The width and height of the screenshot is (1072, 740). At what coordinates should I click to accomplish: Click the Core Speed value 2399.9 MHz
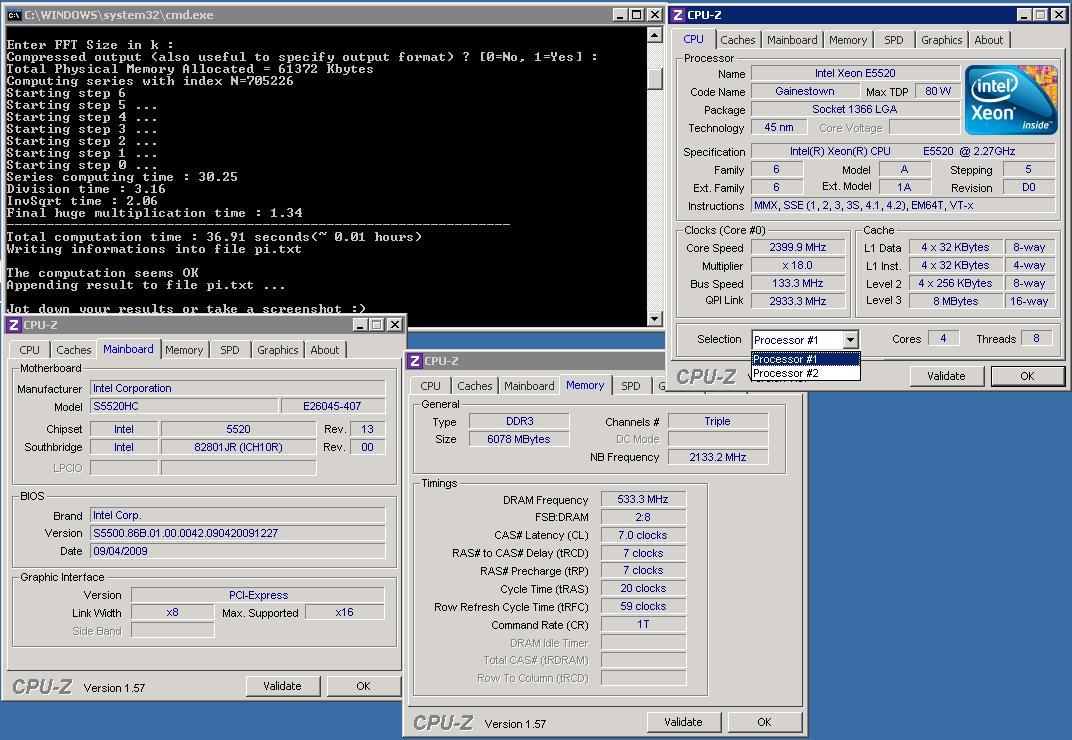pyautogui.click(x=798, y=248)
